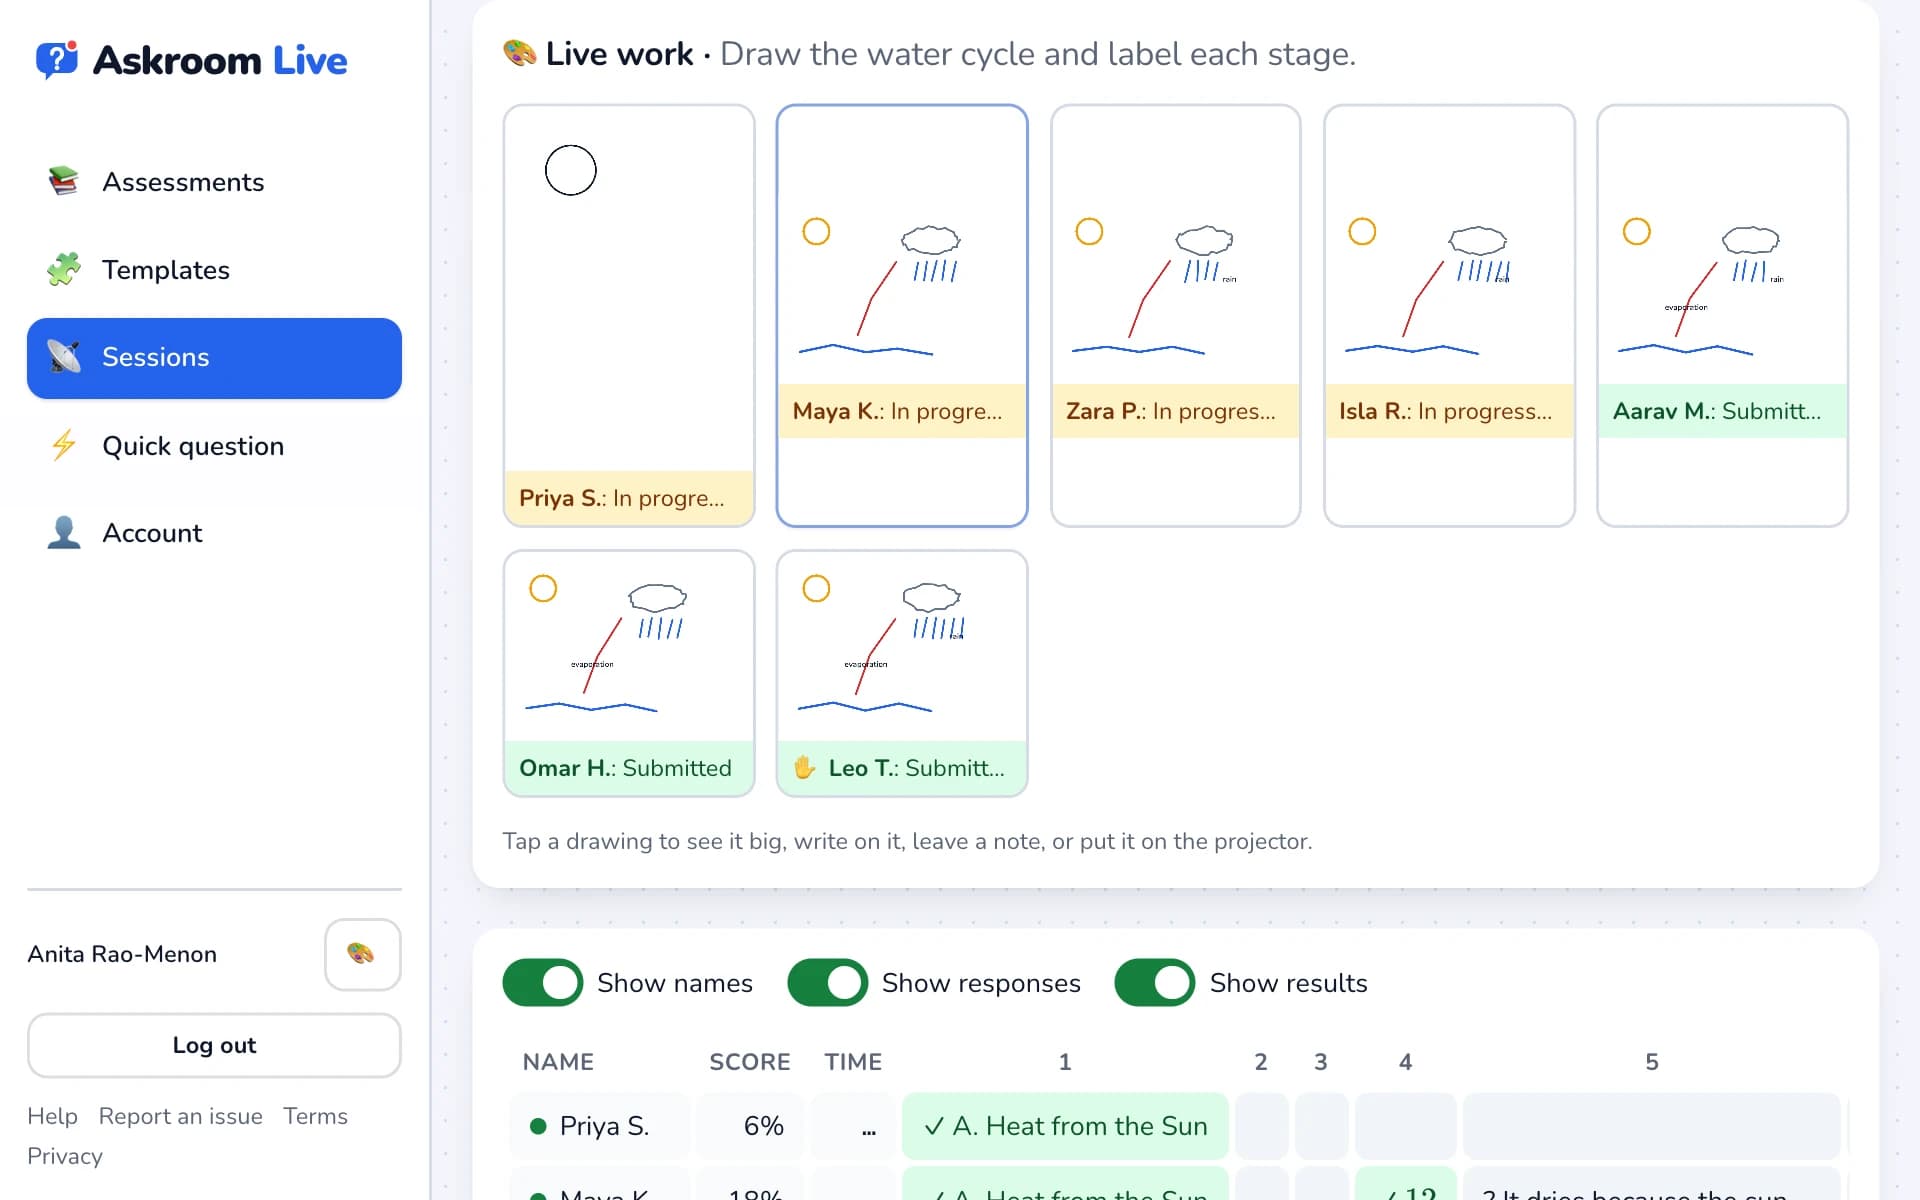Screen dimensions: 1920x1200
Task: Click the Askroom Live logo icon
Action: click(57, 60)
